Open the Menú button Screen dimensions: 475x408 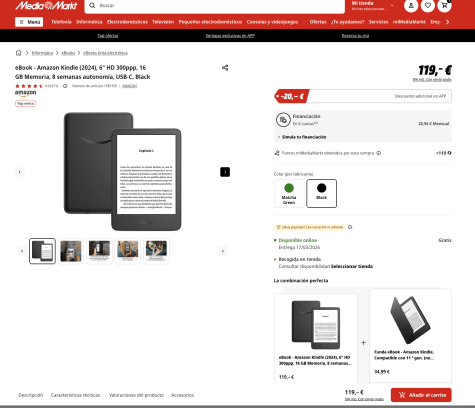point(29,22)
